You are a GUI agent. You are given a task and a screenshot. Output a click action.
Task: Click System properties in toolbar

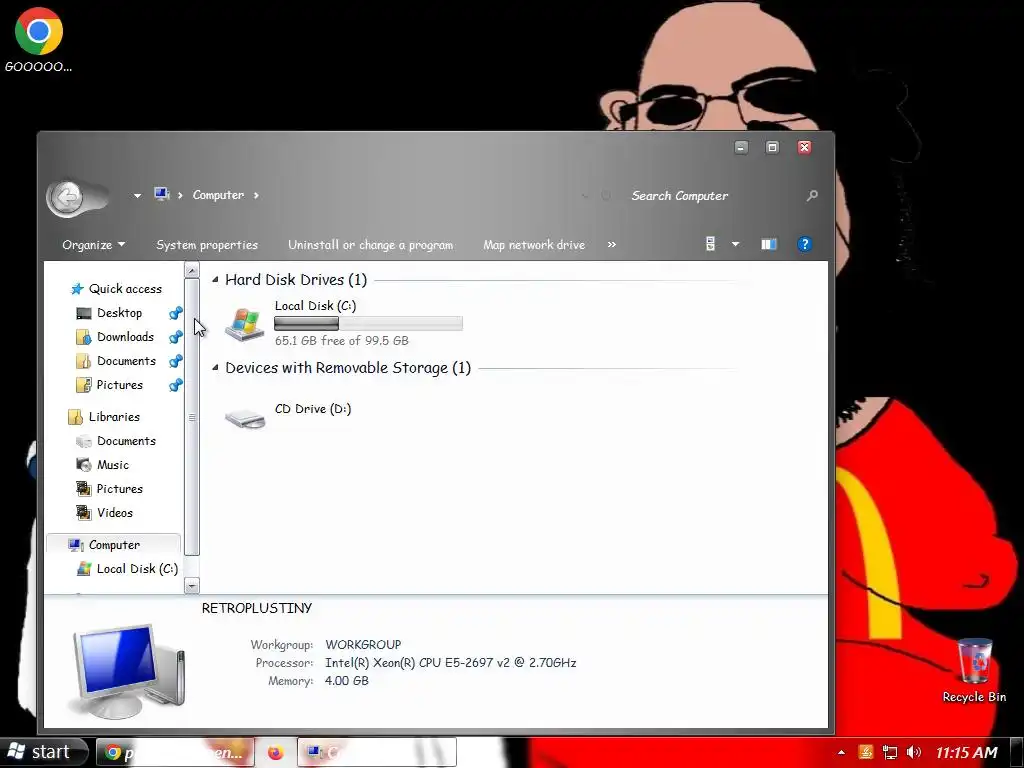207,245
